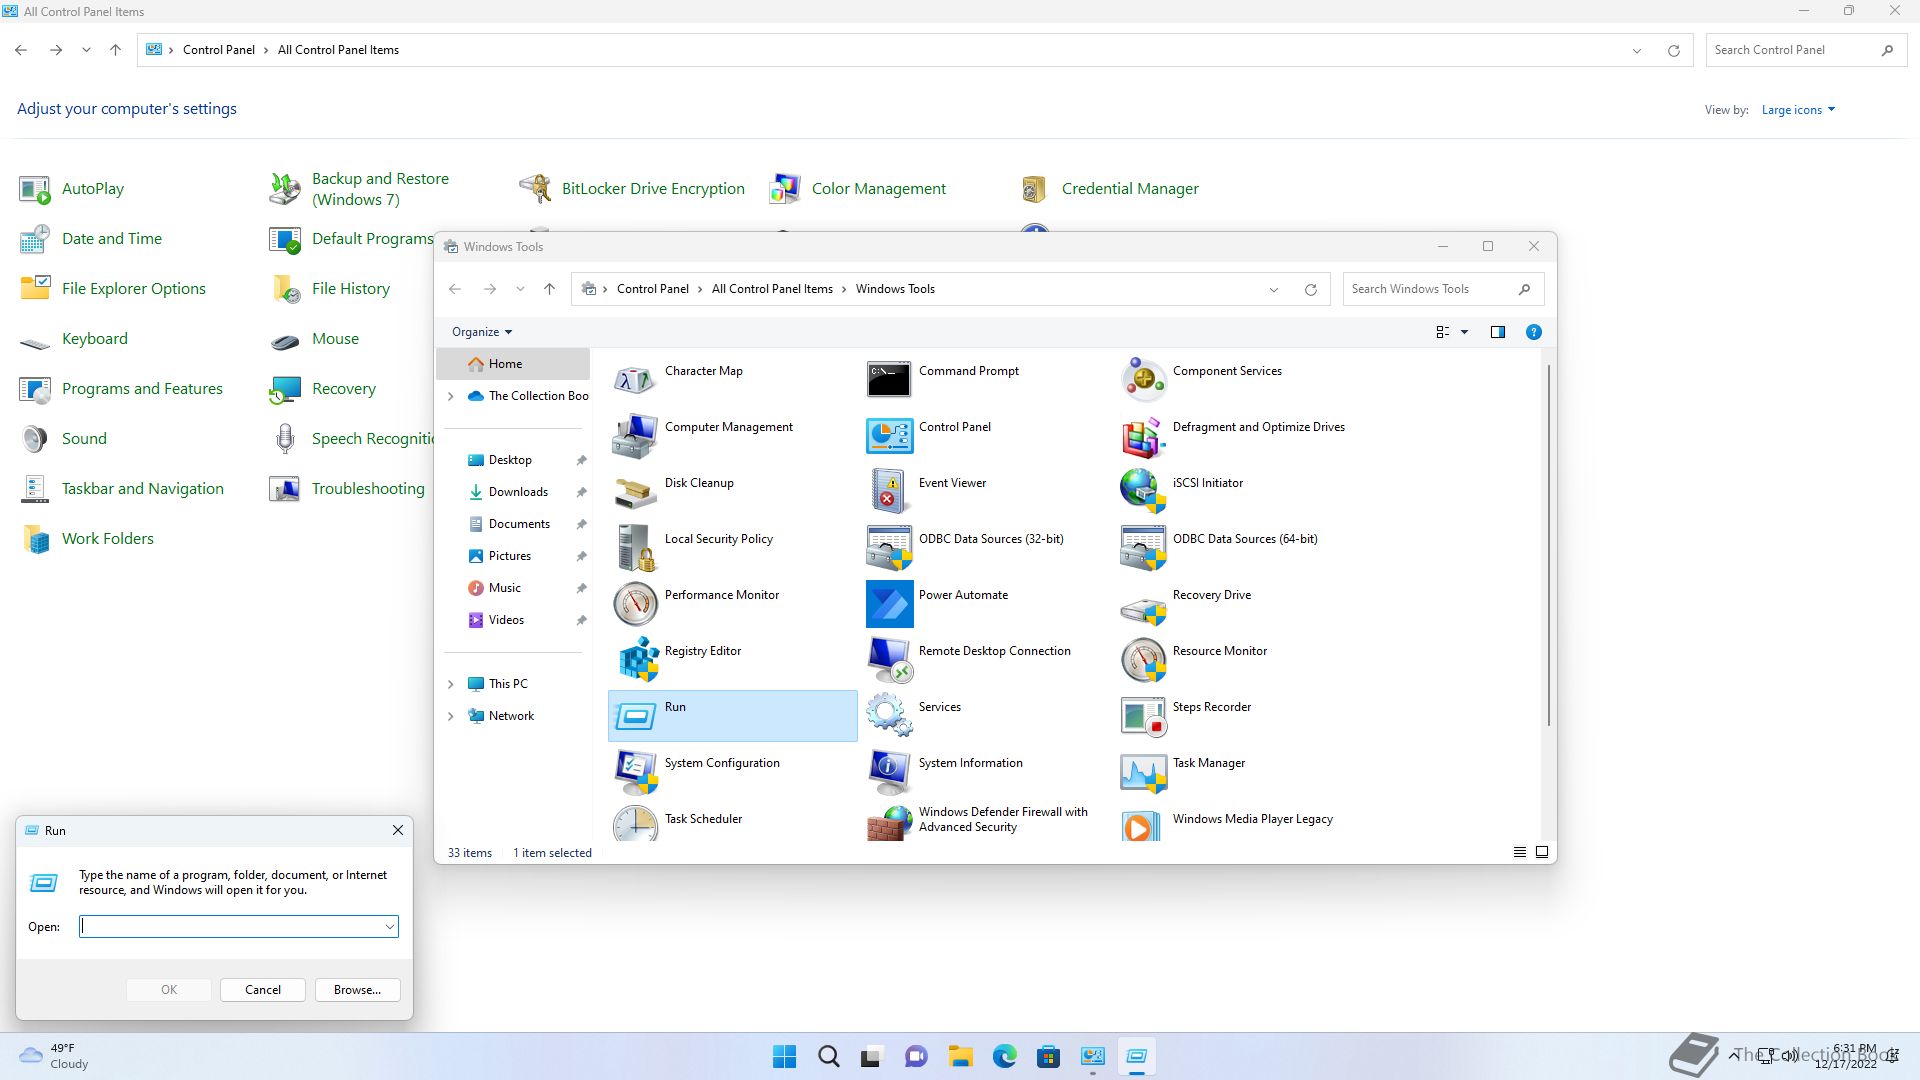1920x1080 pixels.
Task: Select Videos in navigation pane
Action: 506,620
